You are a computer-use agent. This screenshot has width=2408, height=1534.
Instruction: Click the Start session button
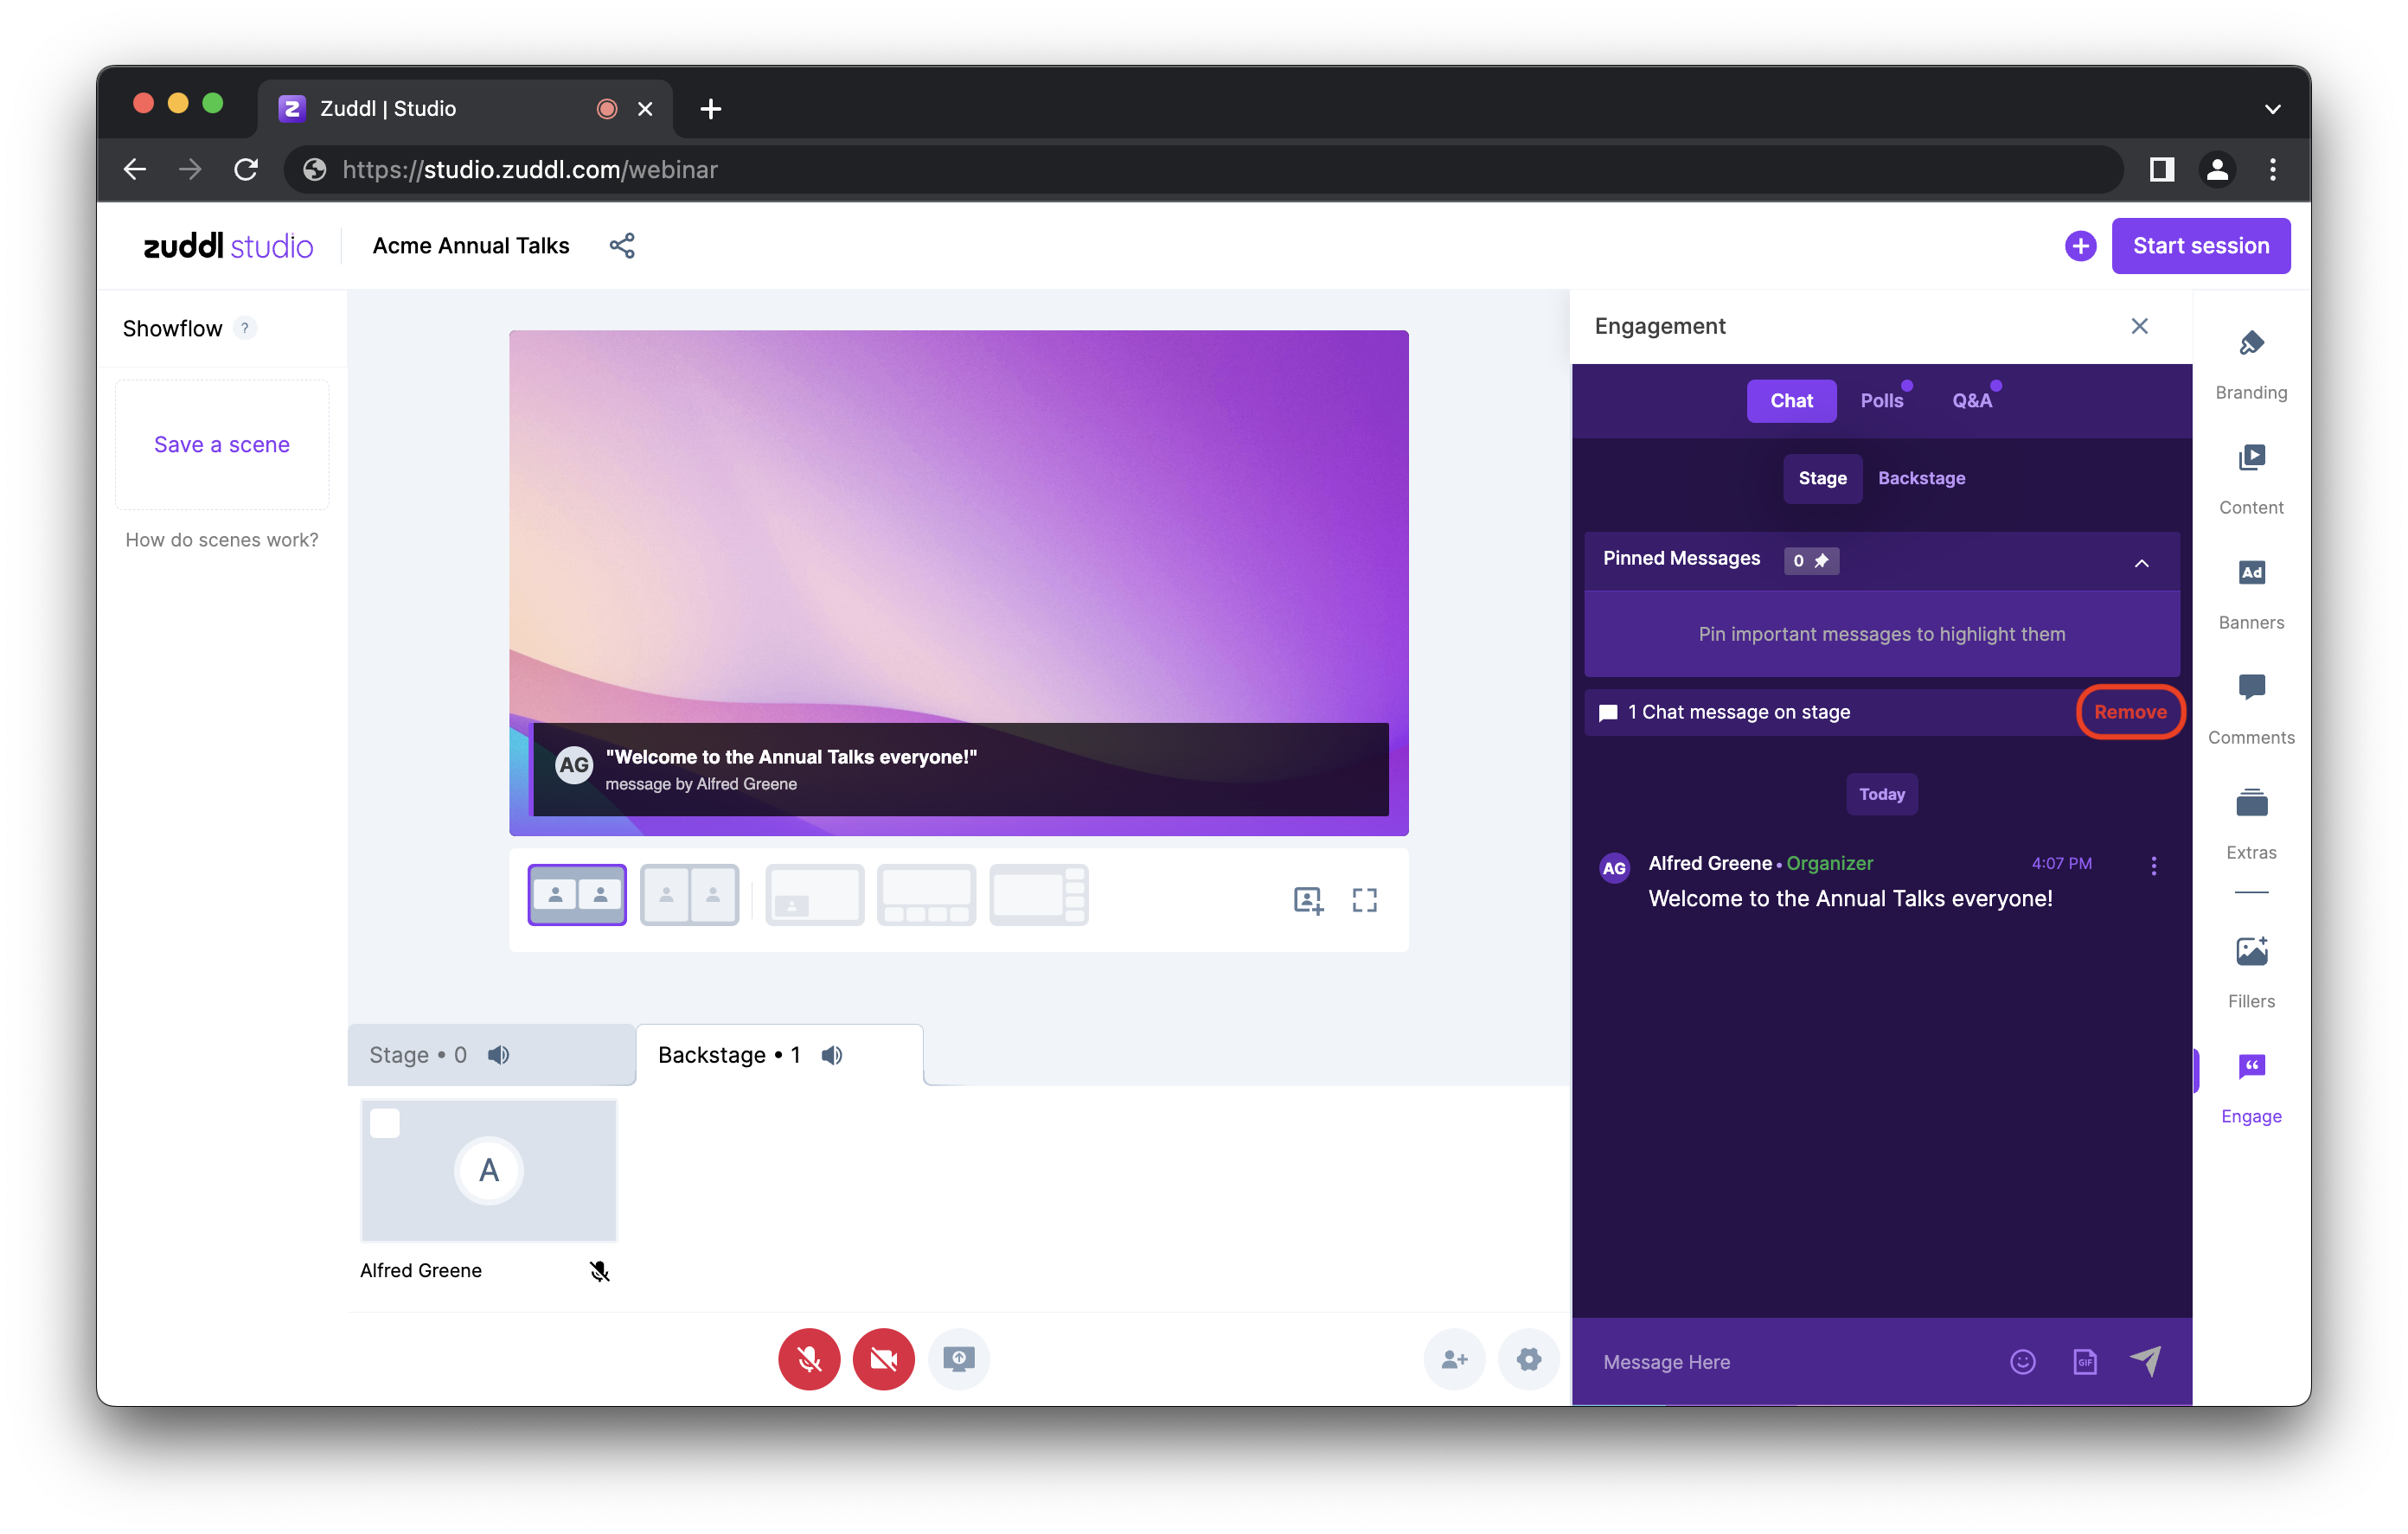coord(2200,246)
